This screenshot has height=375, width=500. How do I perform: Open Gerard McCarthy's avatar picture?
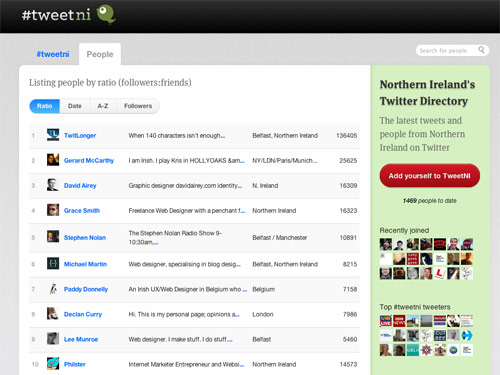(x=53, y=160)
